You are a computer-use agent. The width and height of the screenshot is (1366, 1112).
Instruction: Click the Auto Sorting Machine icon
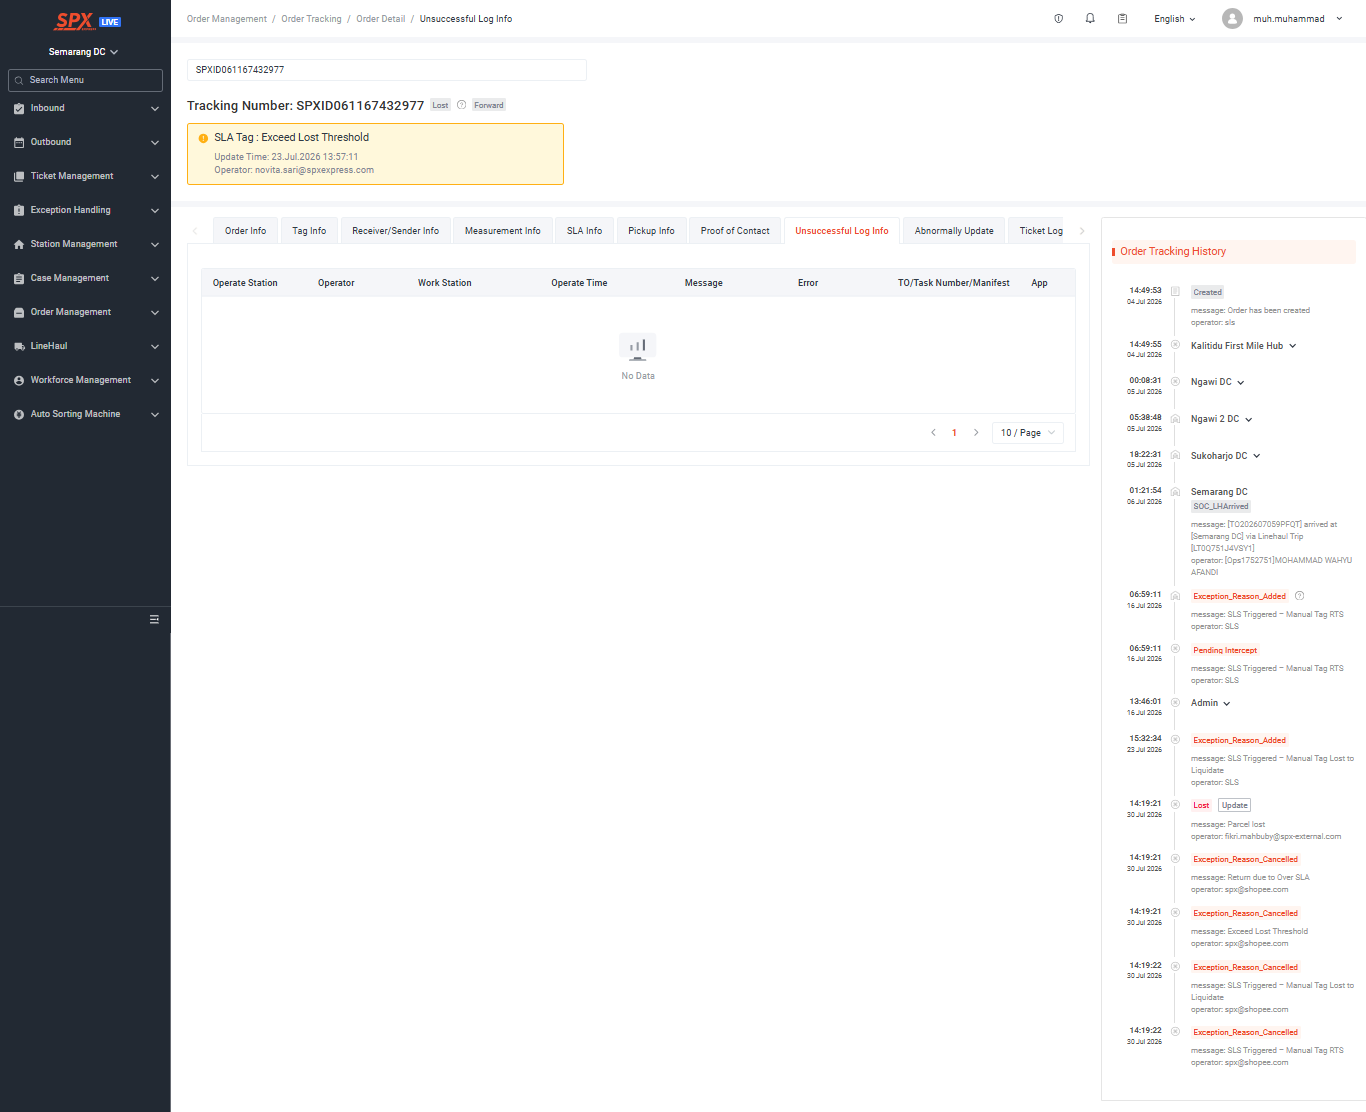click(19, 414)
